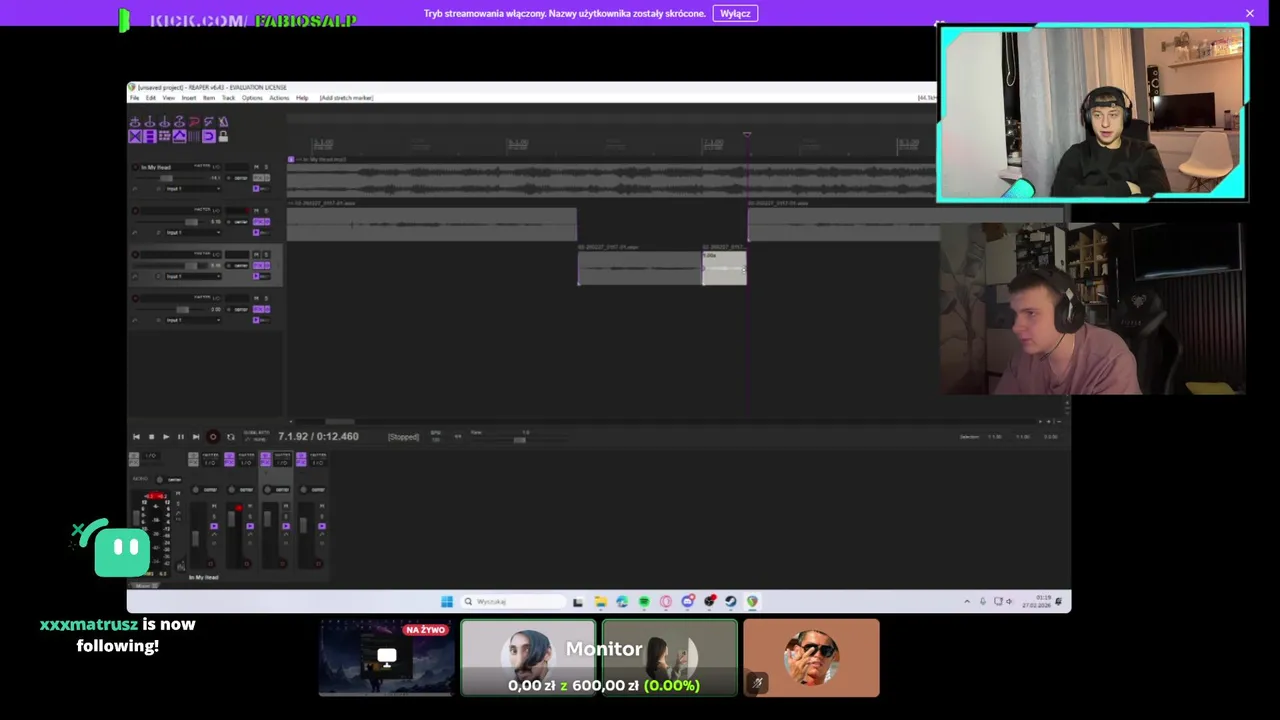Open Input 1 dropdown on third track

tap(193, 276)
